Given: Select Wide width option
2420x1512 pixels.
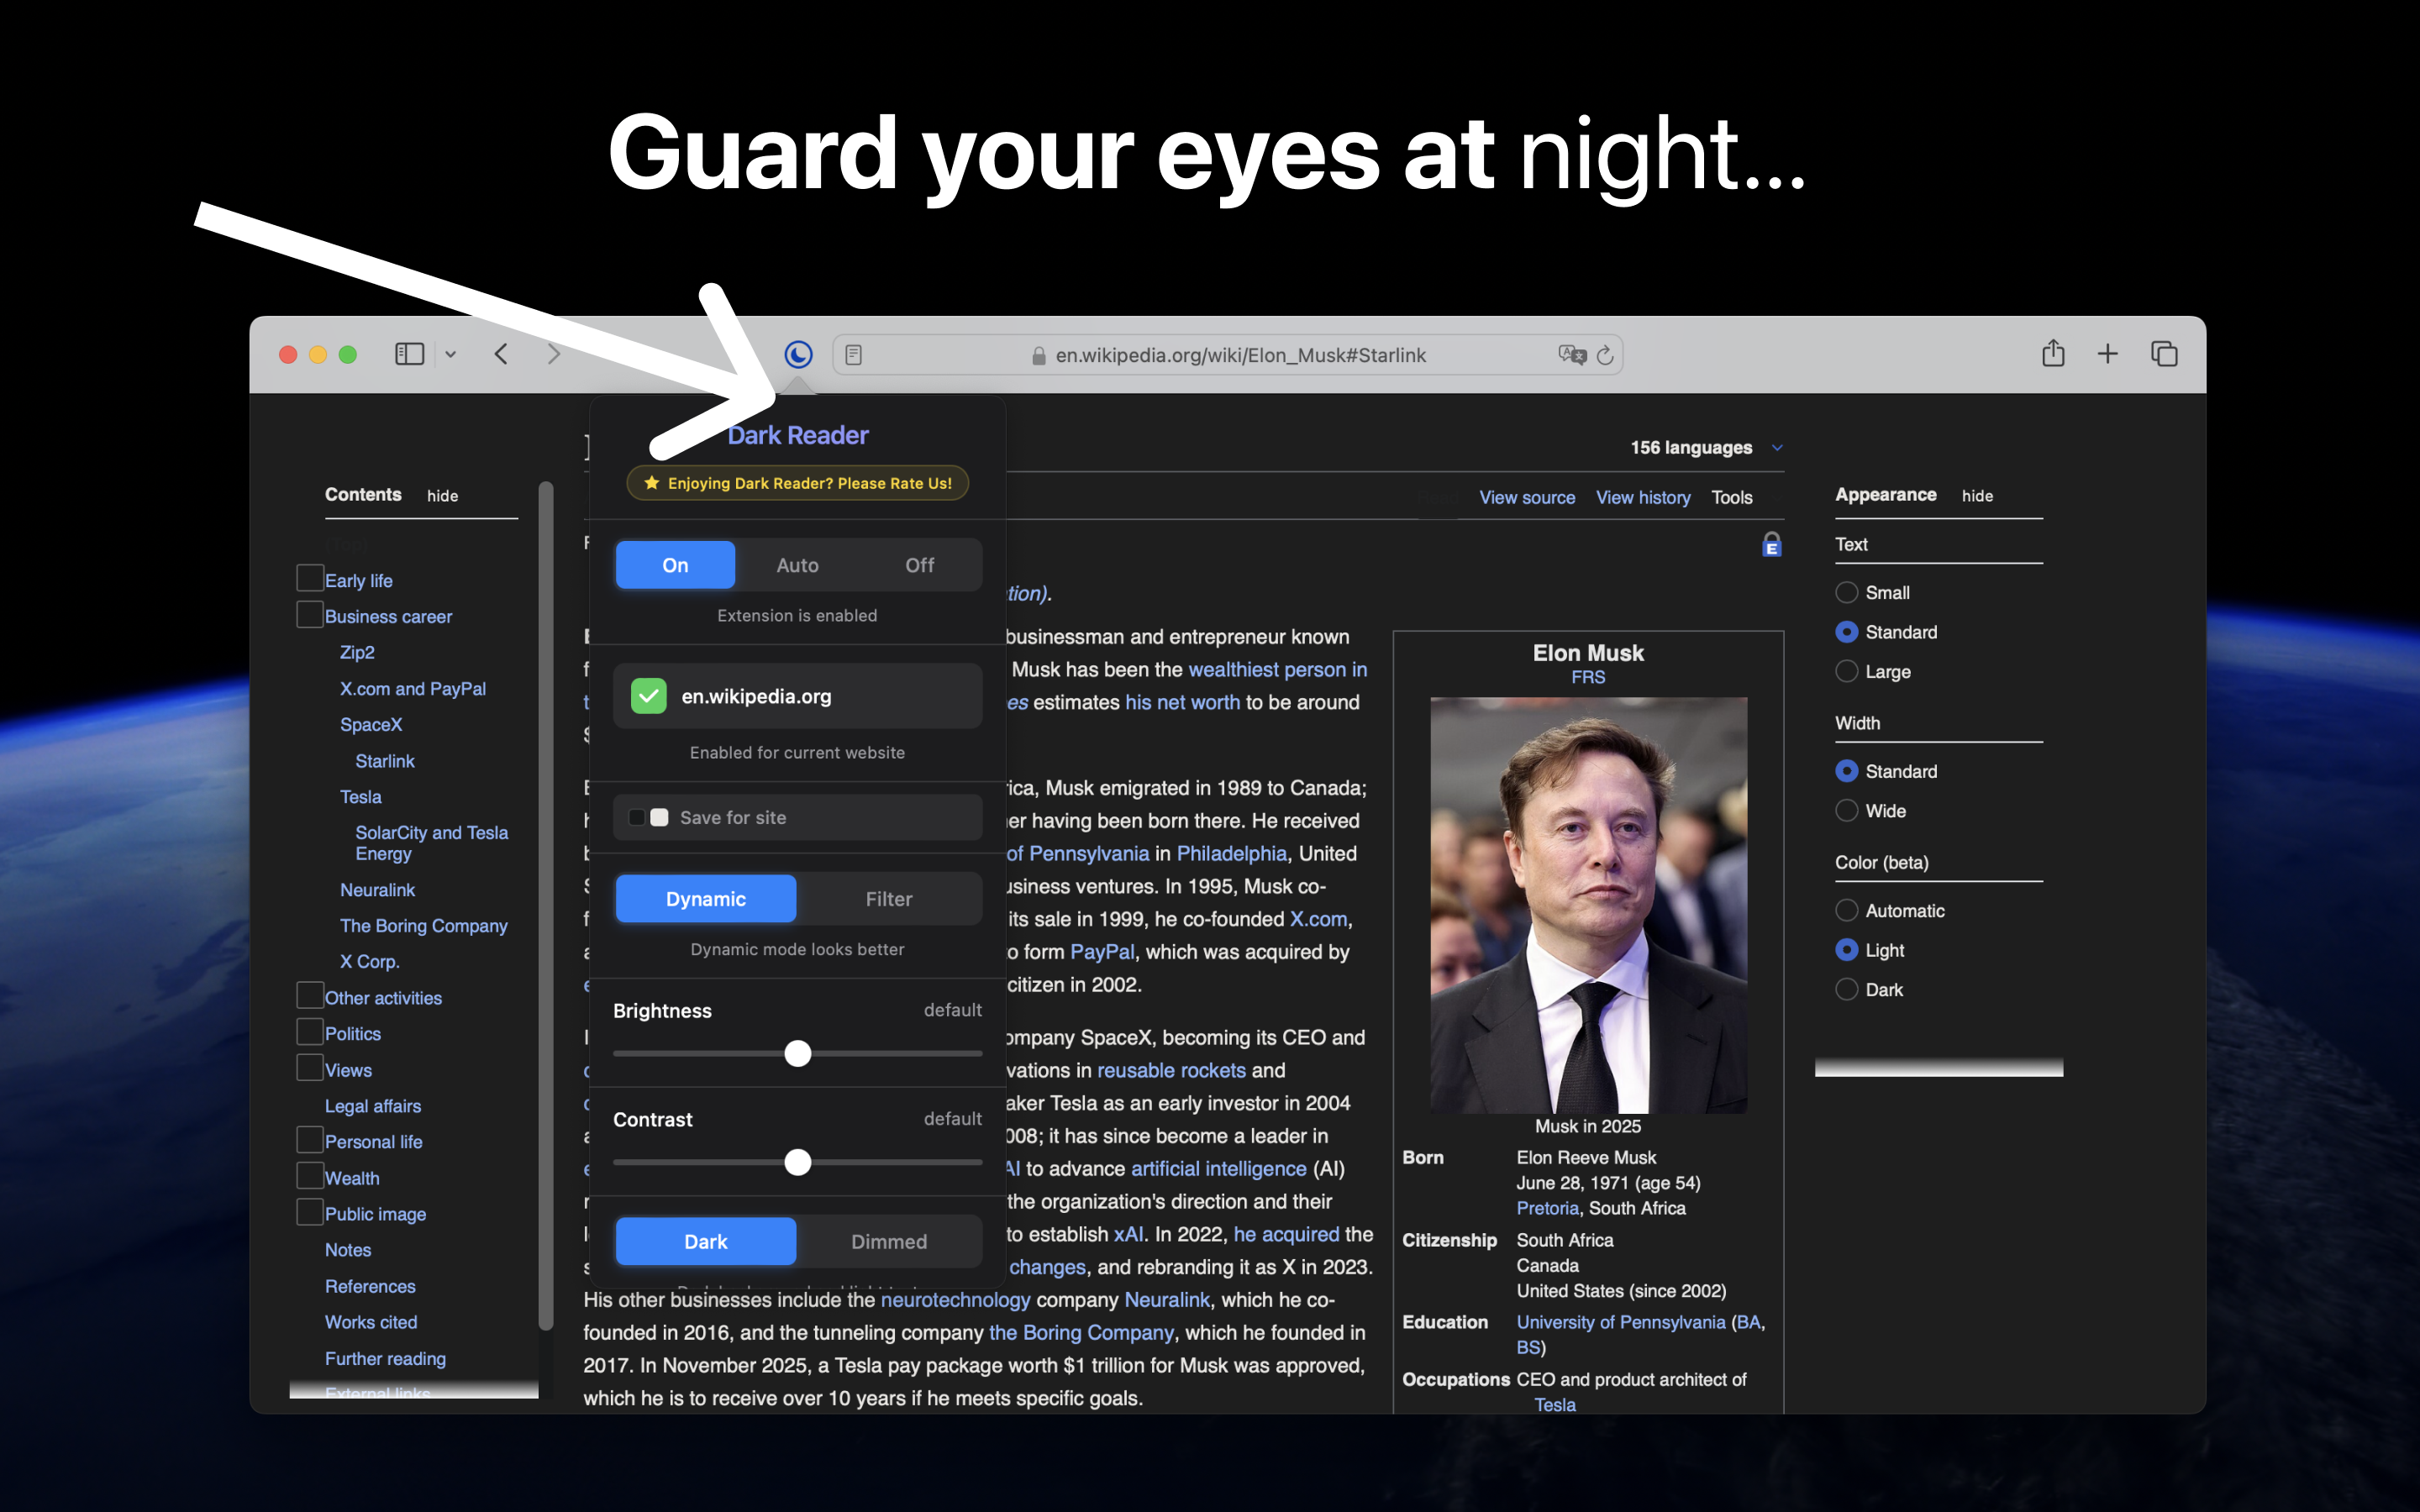Looking at the screenshot, I should pos(1846,810).
